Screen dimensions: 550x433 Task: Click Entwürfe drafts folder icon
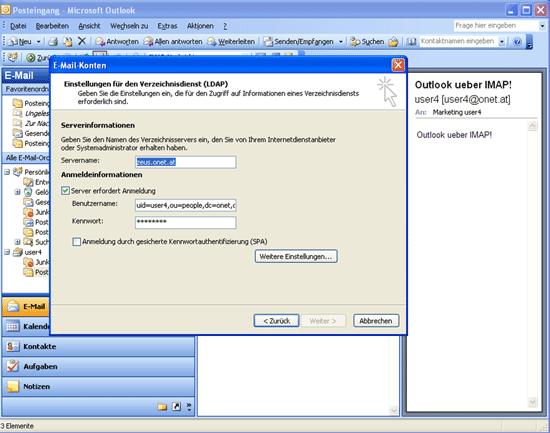[x=28, y=182]
